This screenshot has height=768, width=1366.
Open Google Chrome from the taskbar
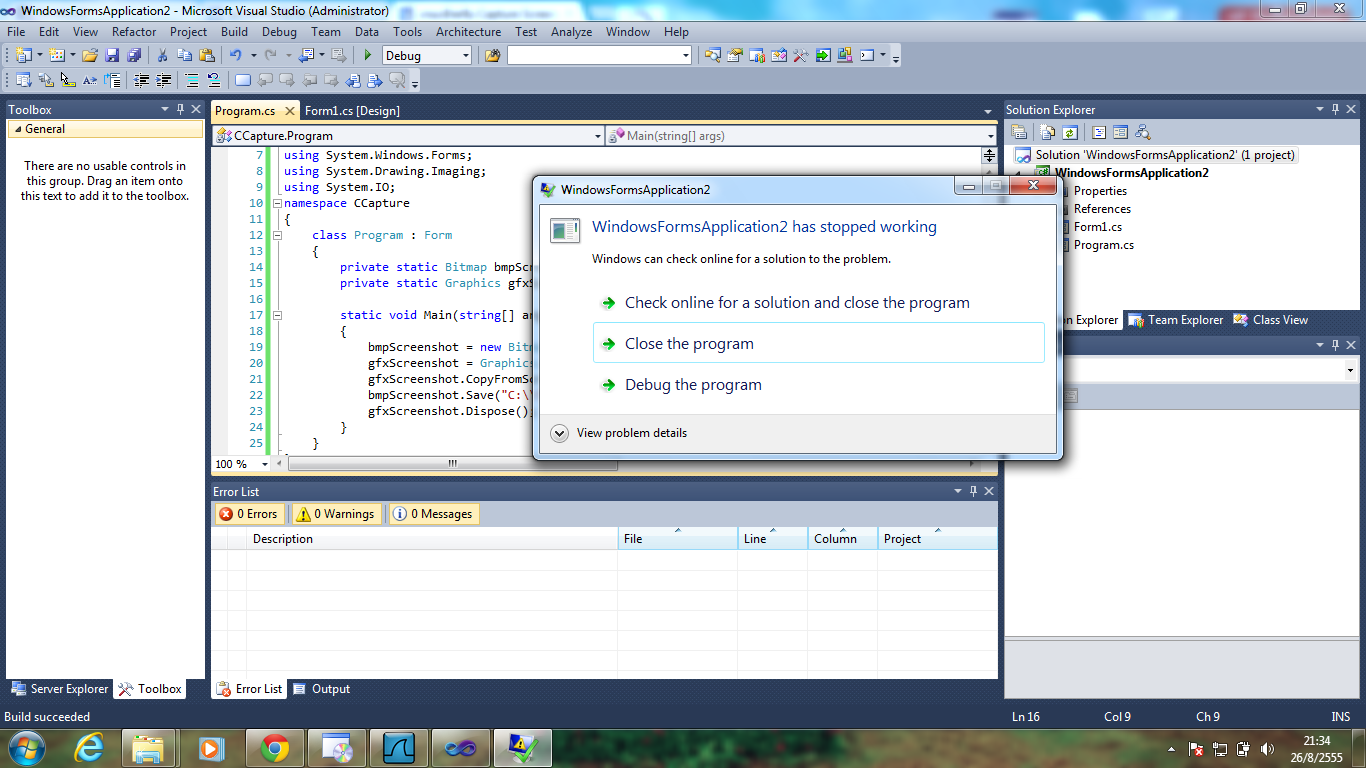(275, 747)
